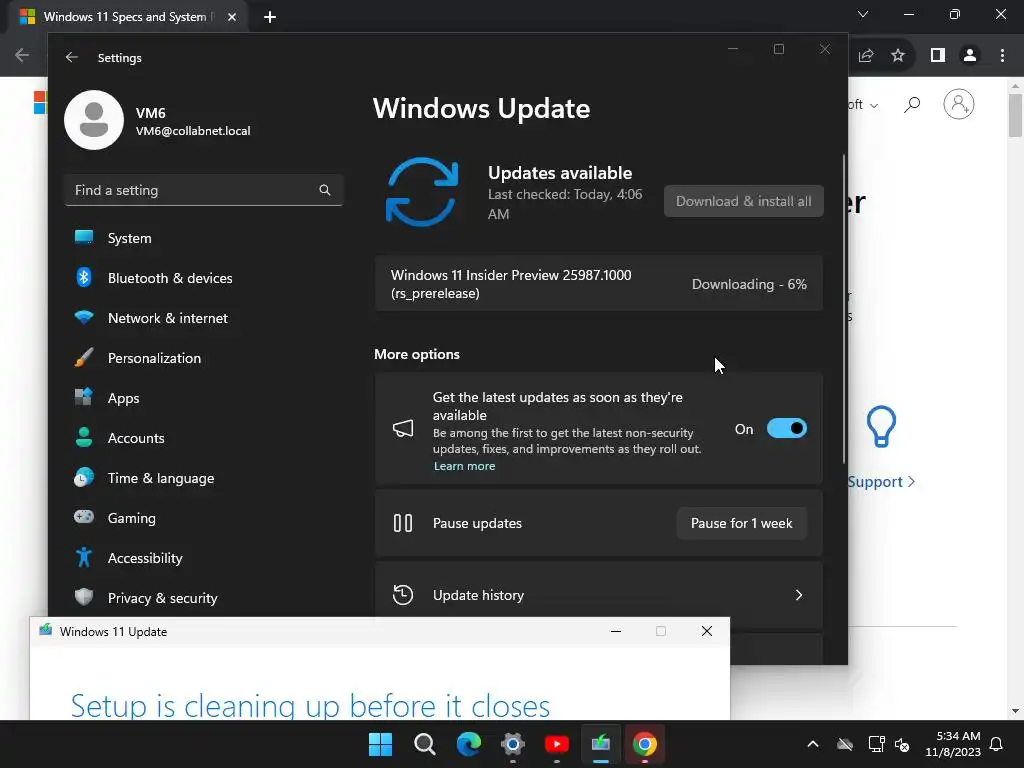Viewport: 1024px width, 768px height.
Task: Click the Time & language globe icon
Action: click(x=84, y=477)
